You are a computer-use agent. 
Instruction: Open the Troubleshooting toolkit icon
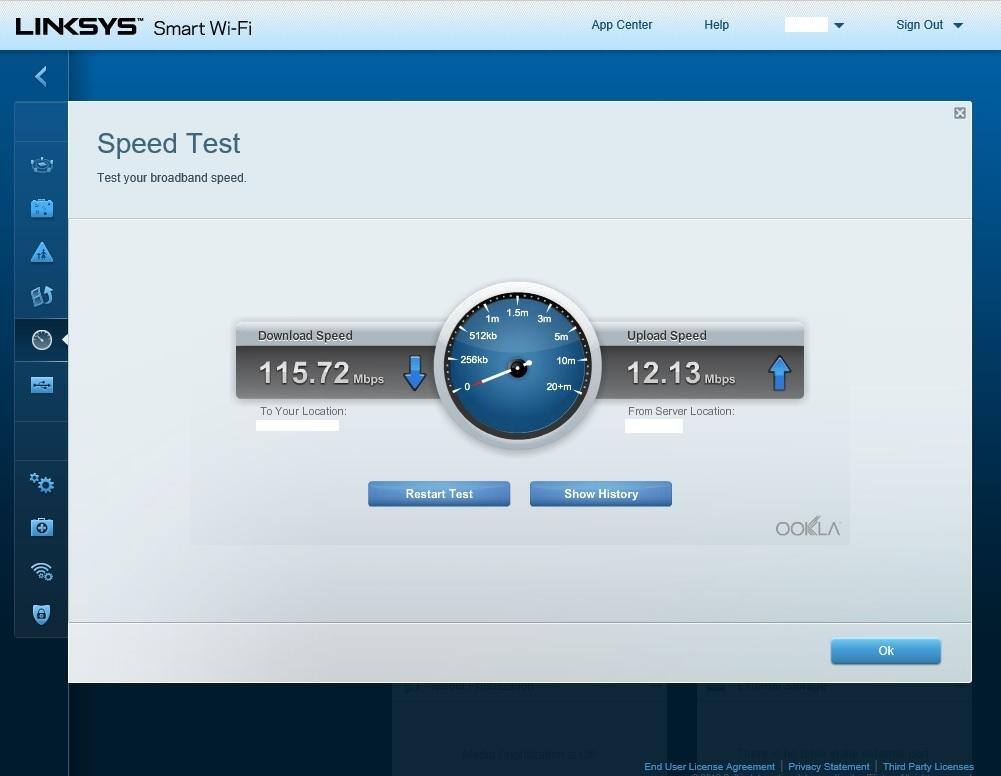[x=41, y=527]
